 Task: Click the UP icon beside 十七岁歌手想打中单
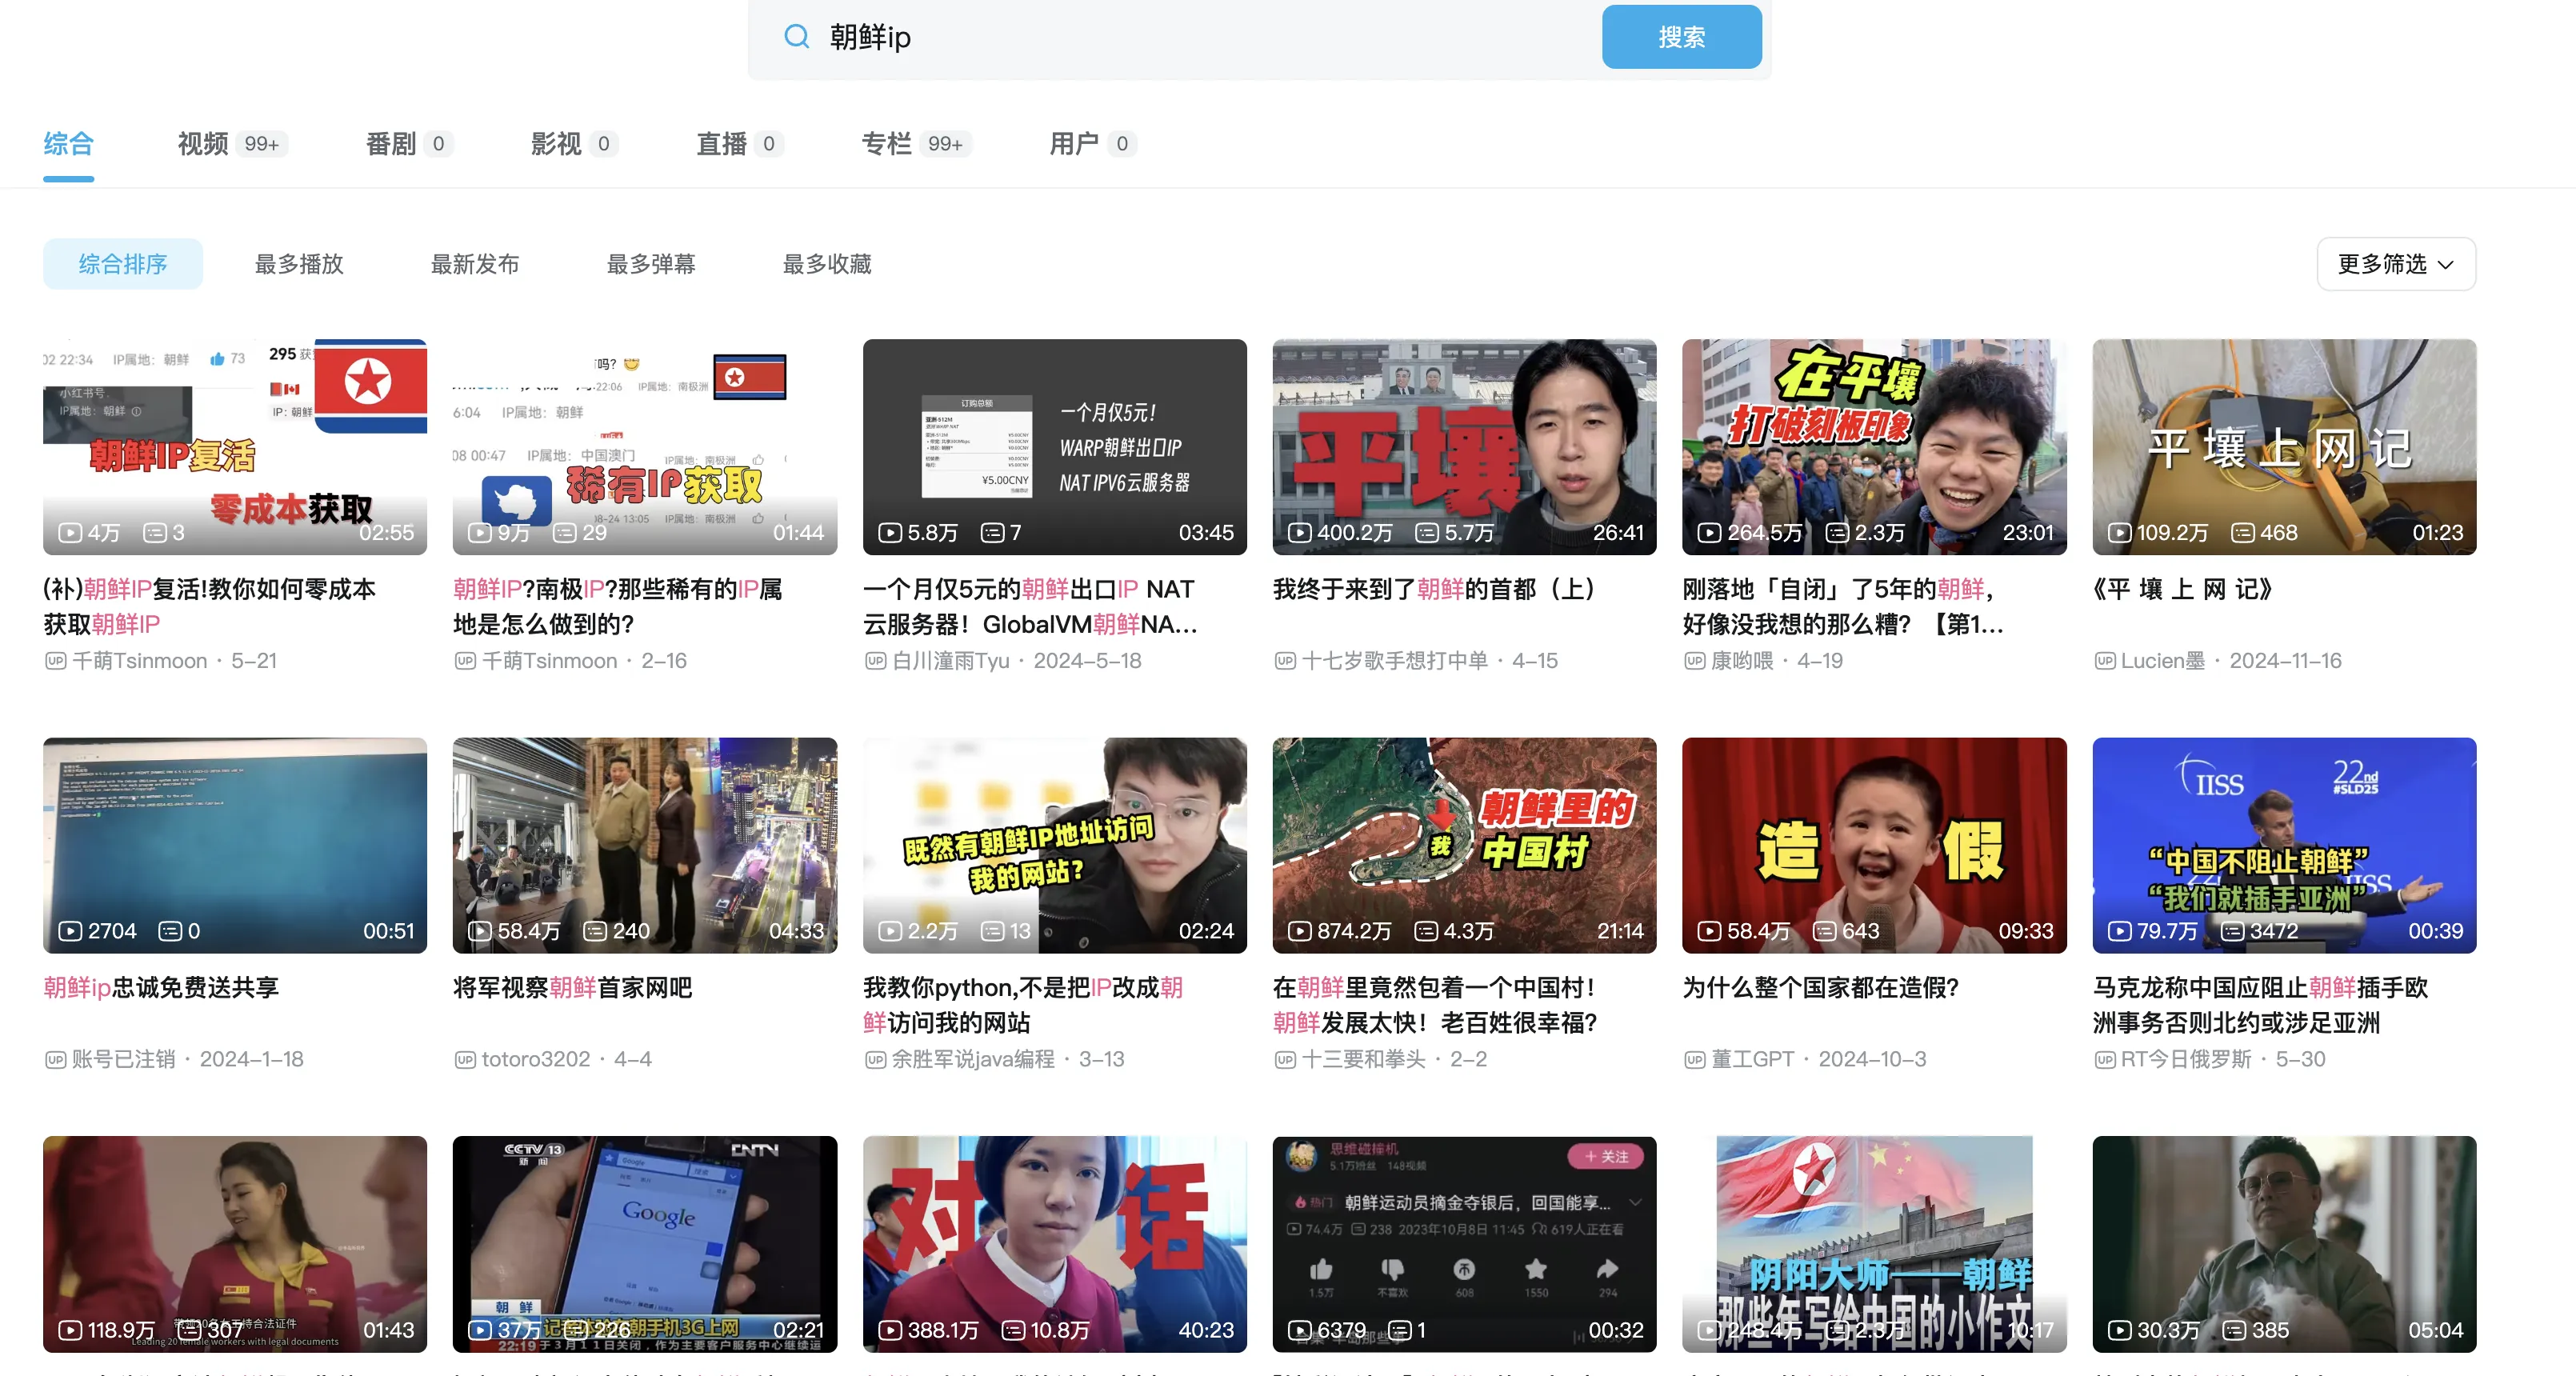[1285, 661]
